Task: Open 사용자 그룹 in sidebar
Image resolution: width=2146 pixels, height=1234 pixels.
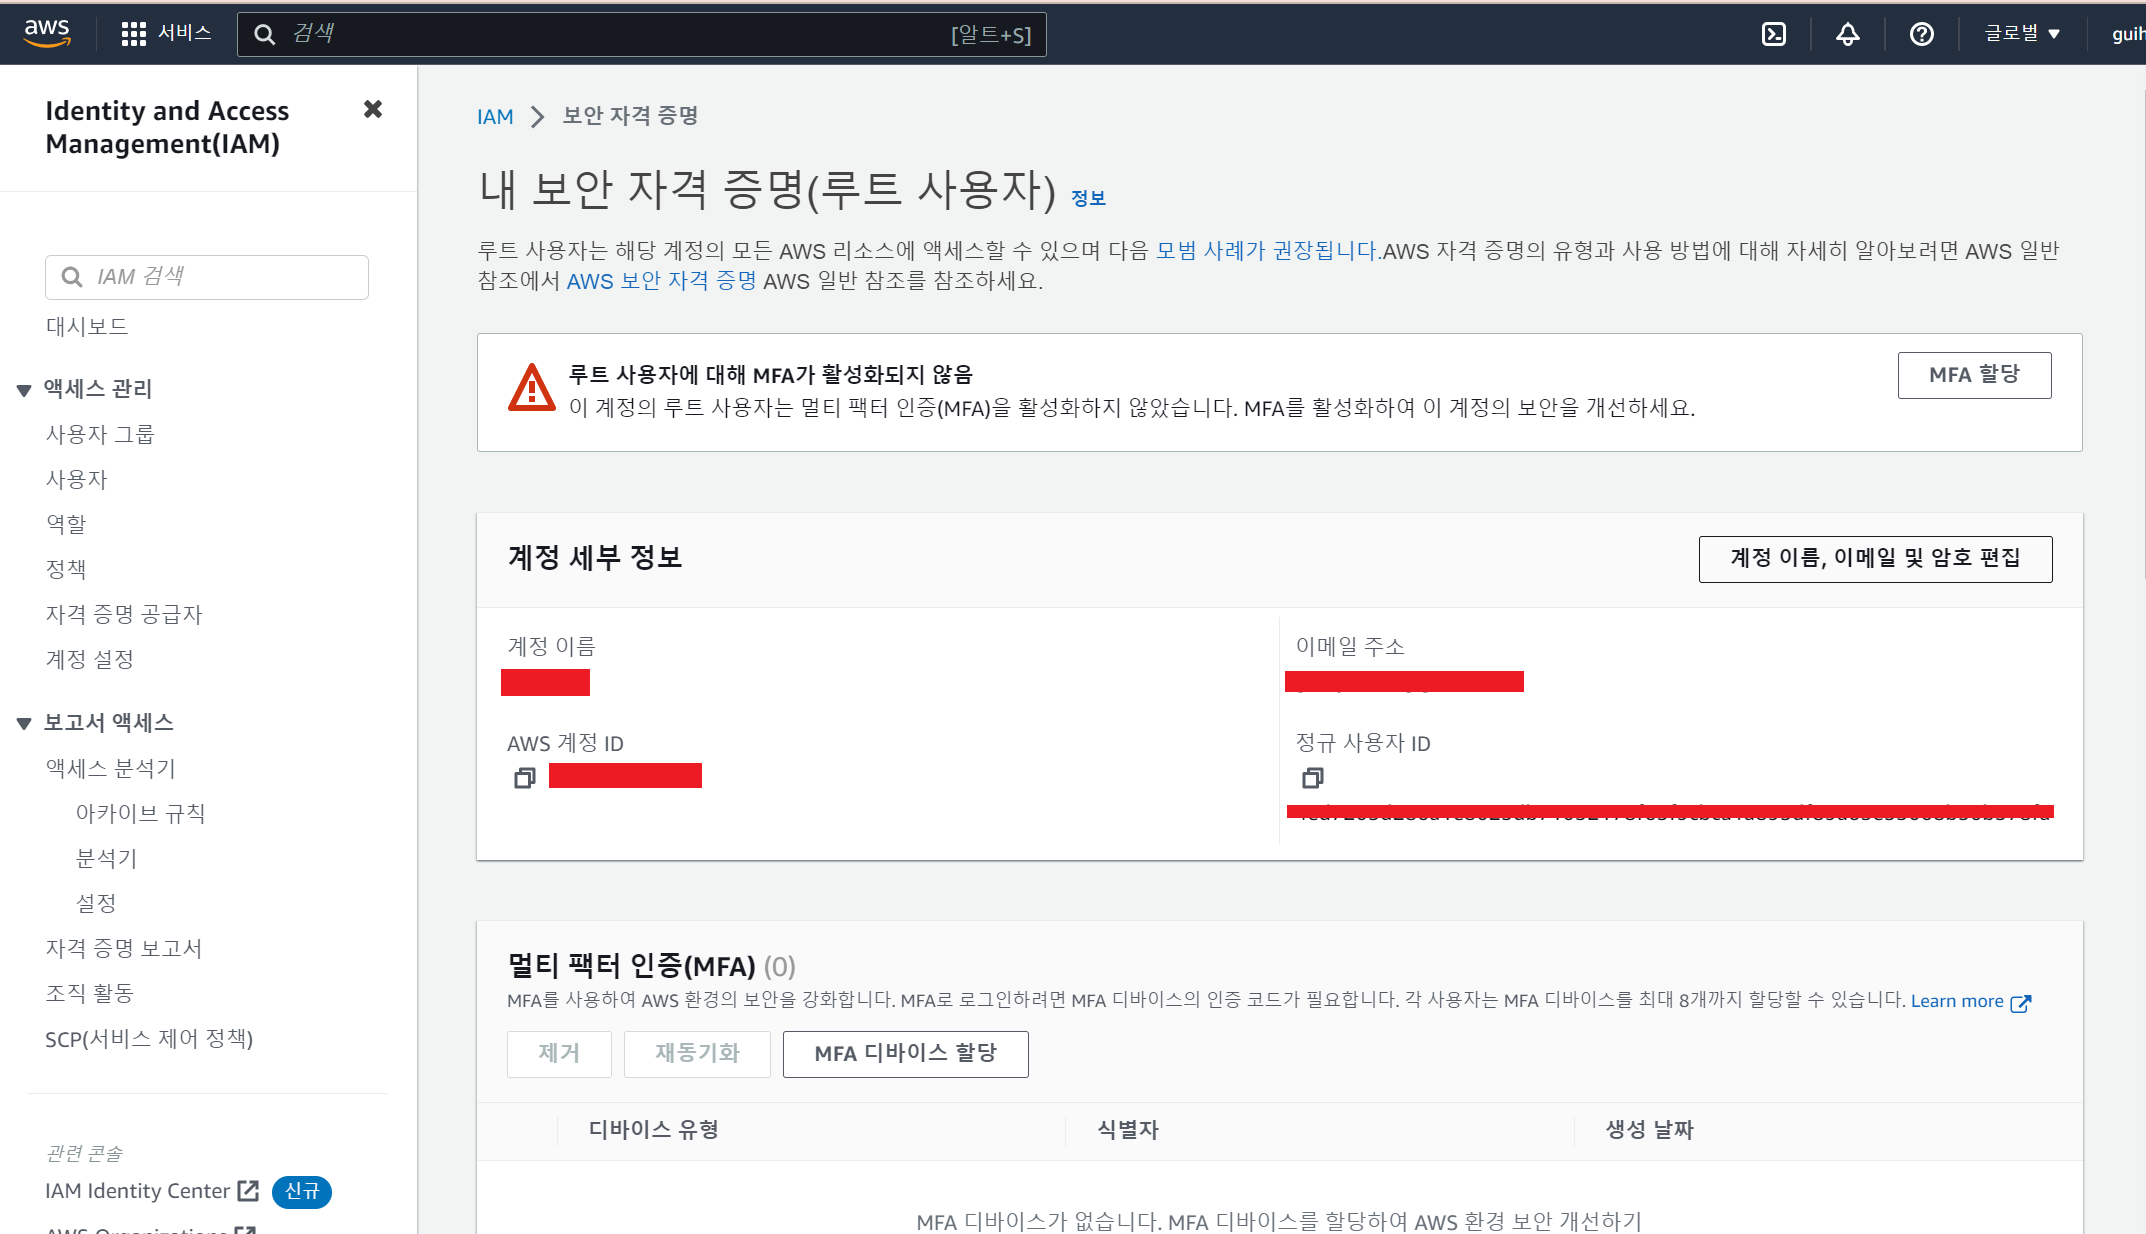Action: pyautogui.click(x=100, y=435)
